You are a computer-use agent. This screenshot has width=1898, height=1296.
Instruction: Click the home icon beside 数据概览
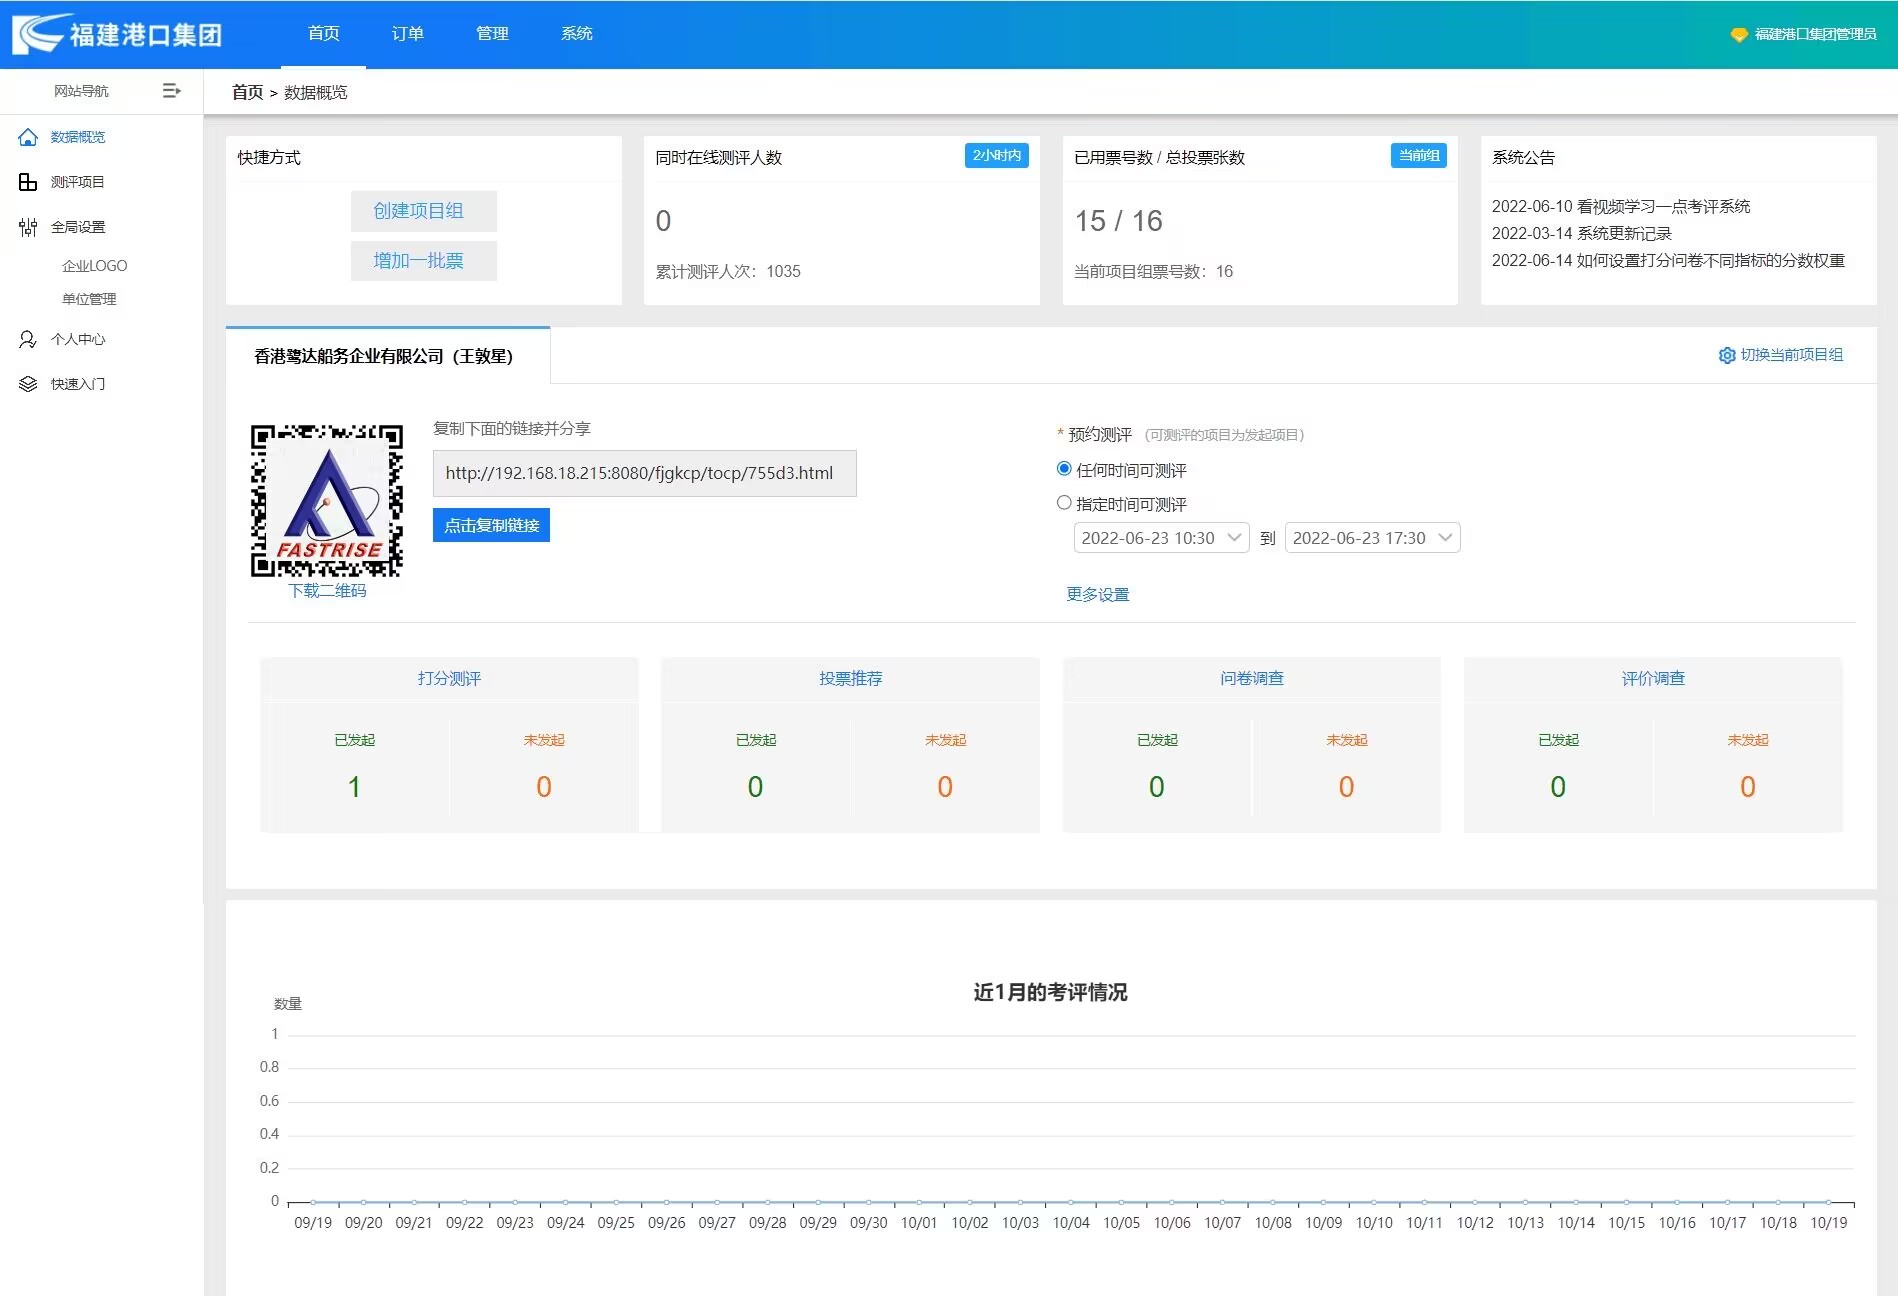point(28,137)
